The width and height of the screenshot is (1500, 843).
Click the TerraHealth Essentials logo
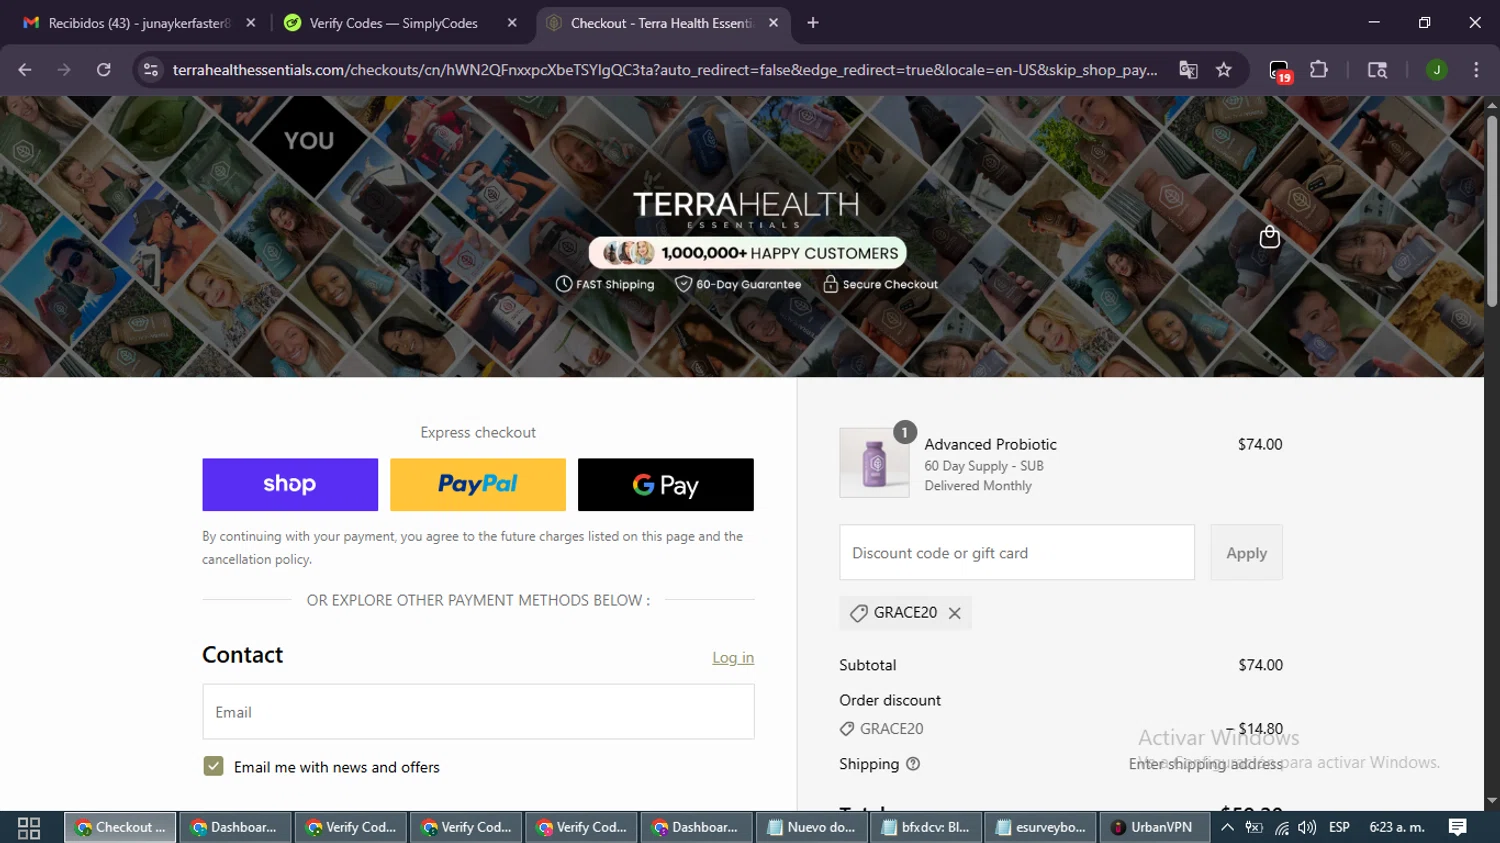pyautogui.click(x=746, y=209)
